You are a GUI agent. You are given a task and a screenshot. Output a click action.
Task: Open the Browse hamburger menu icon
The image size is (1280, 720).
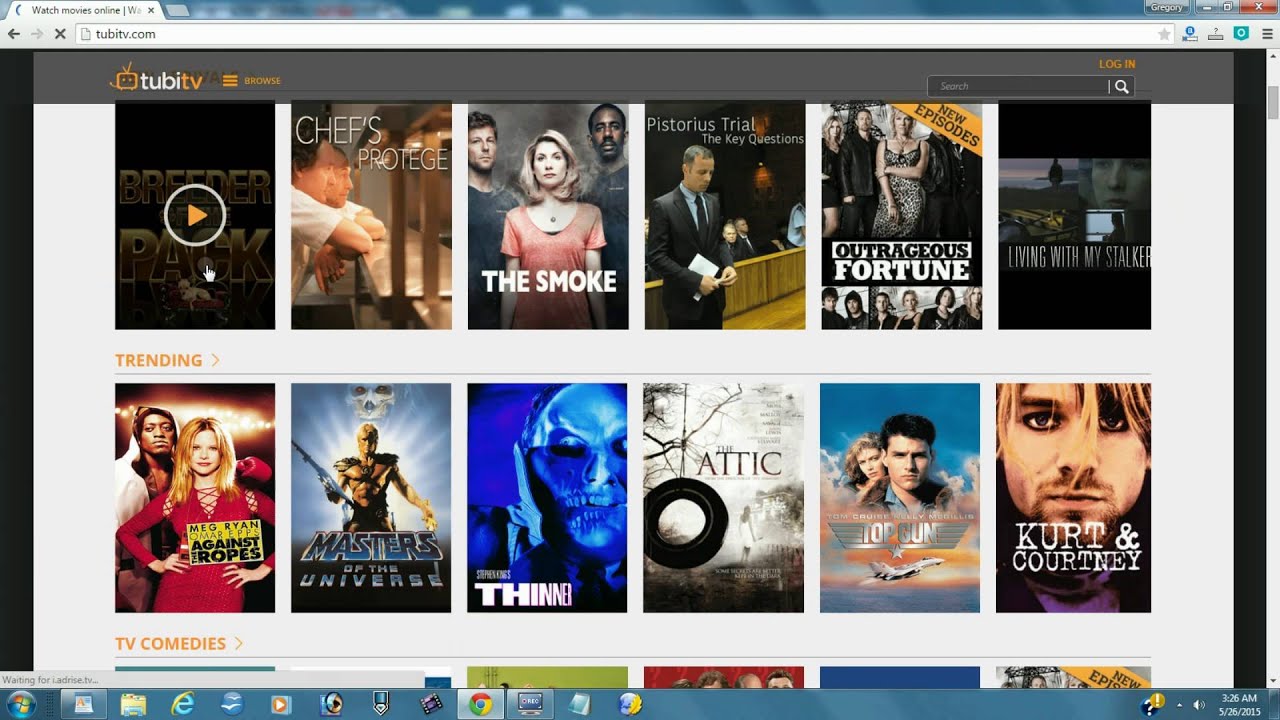230,81
